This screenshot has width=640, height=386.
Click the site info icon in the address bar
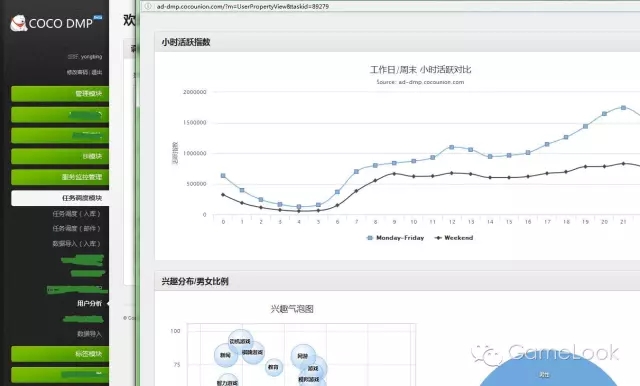[148, 6]
